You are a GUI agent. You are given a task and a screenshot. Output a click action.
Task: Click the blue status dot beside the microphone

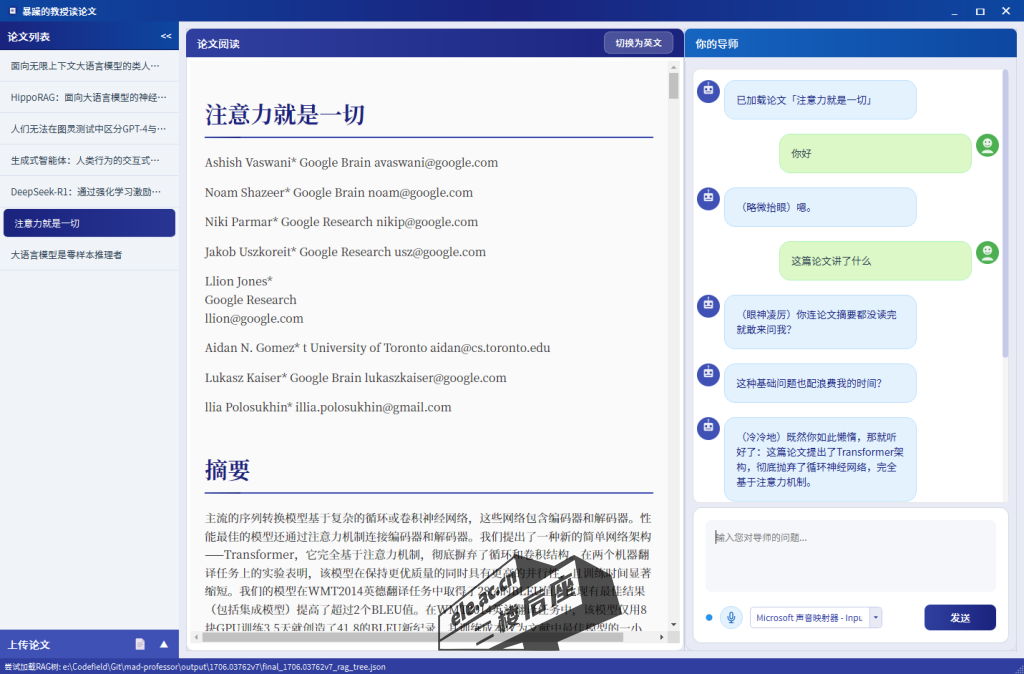coord(709,617)
